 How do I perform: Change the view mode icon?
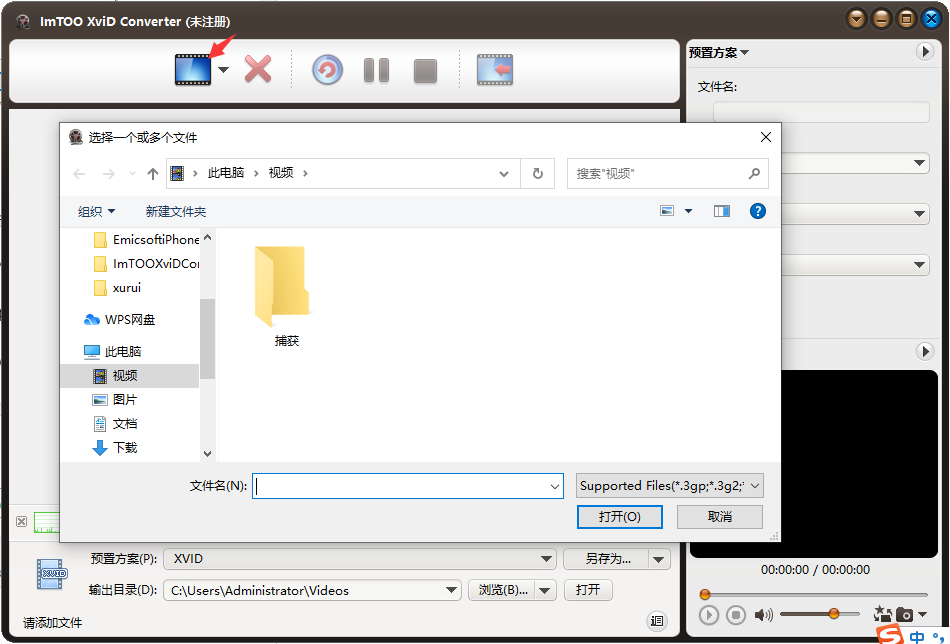click(x=667, y=211)
